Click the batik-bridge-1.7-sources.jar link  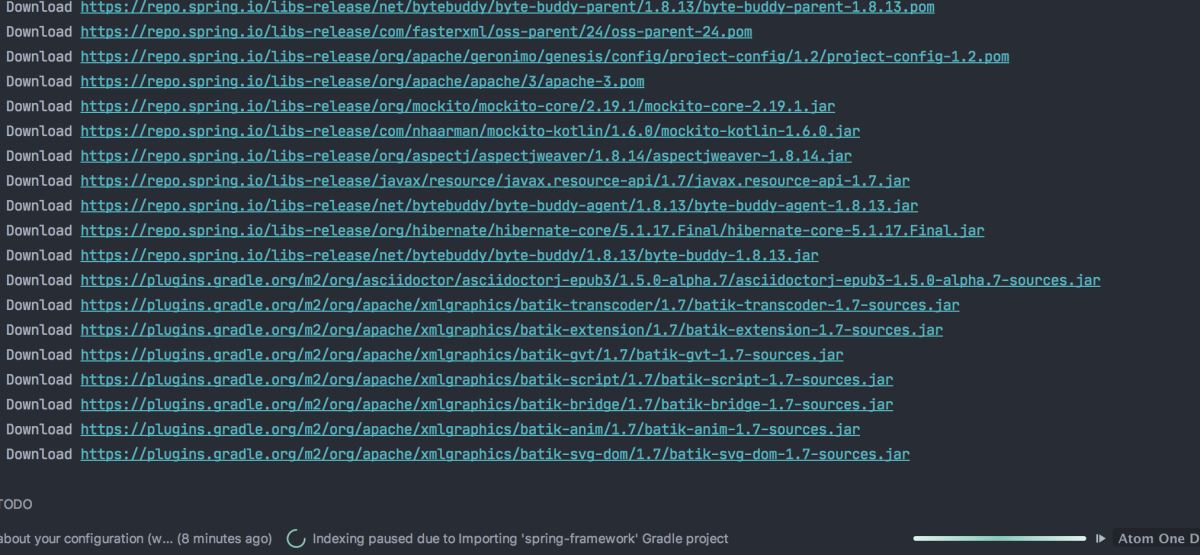[487, 405]
